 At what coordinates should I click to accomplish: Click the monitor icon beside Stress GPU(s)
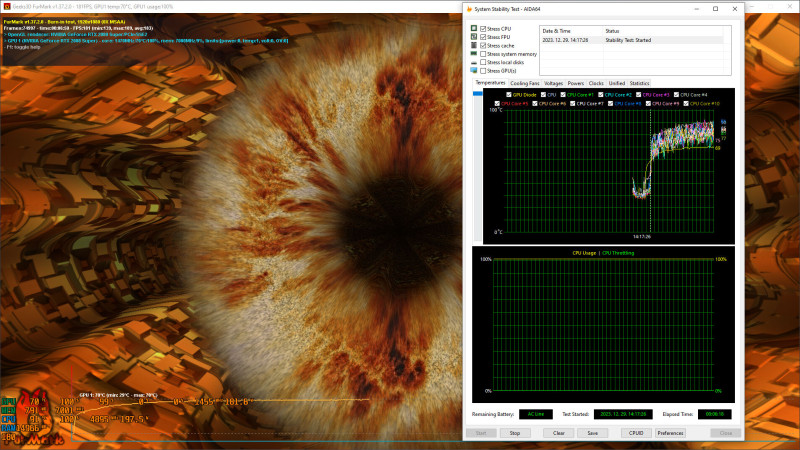[x=473, y=71]
